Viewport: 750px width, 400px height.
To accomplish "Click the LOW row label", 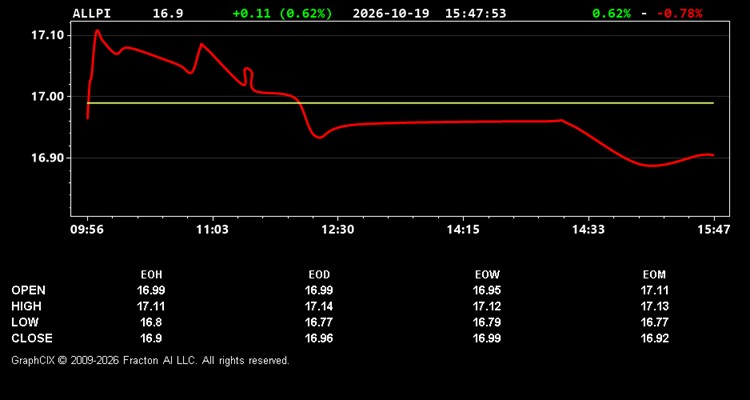I will pos(25,322).
